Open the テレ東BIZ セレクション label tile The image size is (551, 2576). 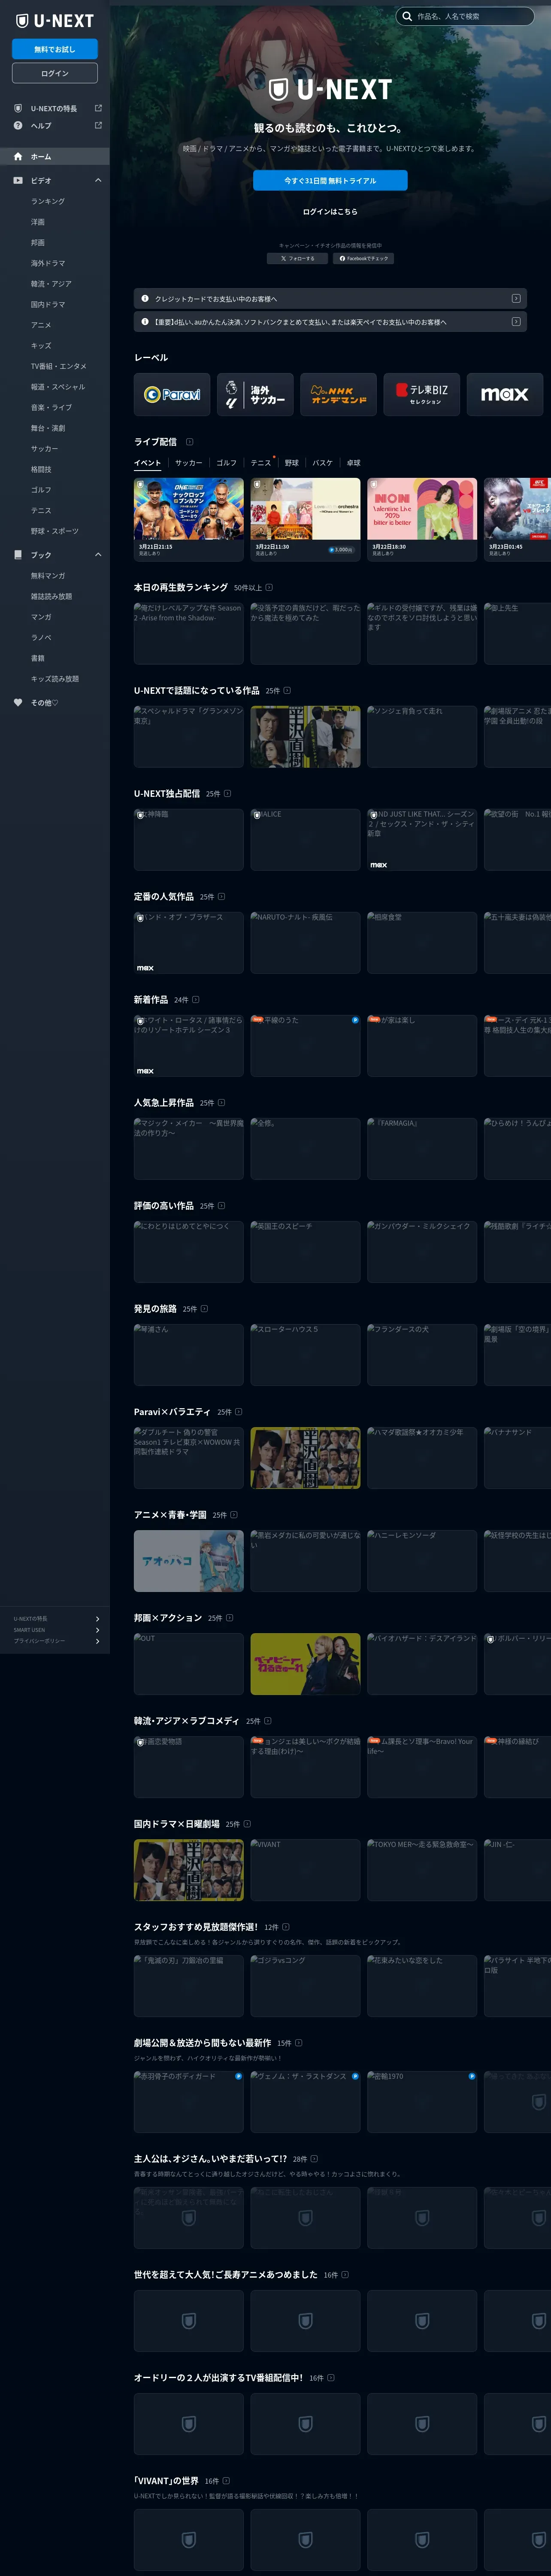[421, 394]
